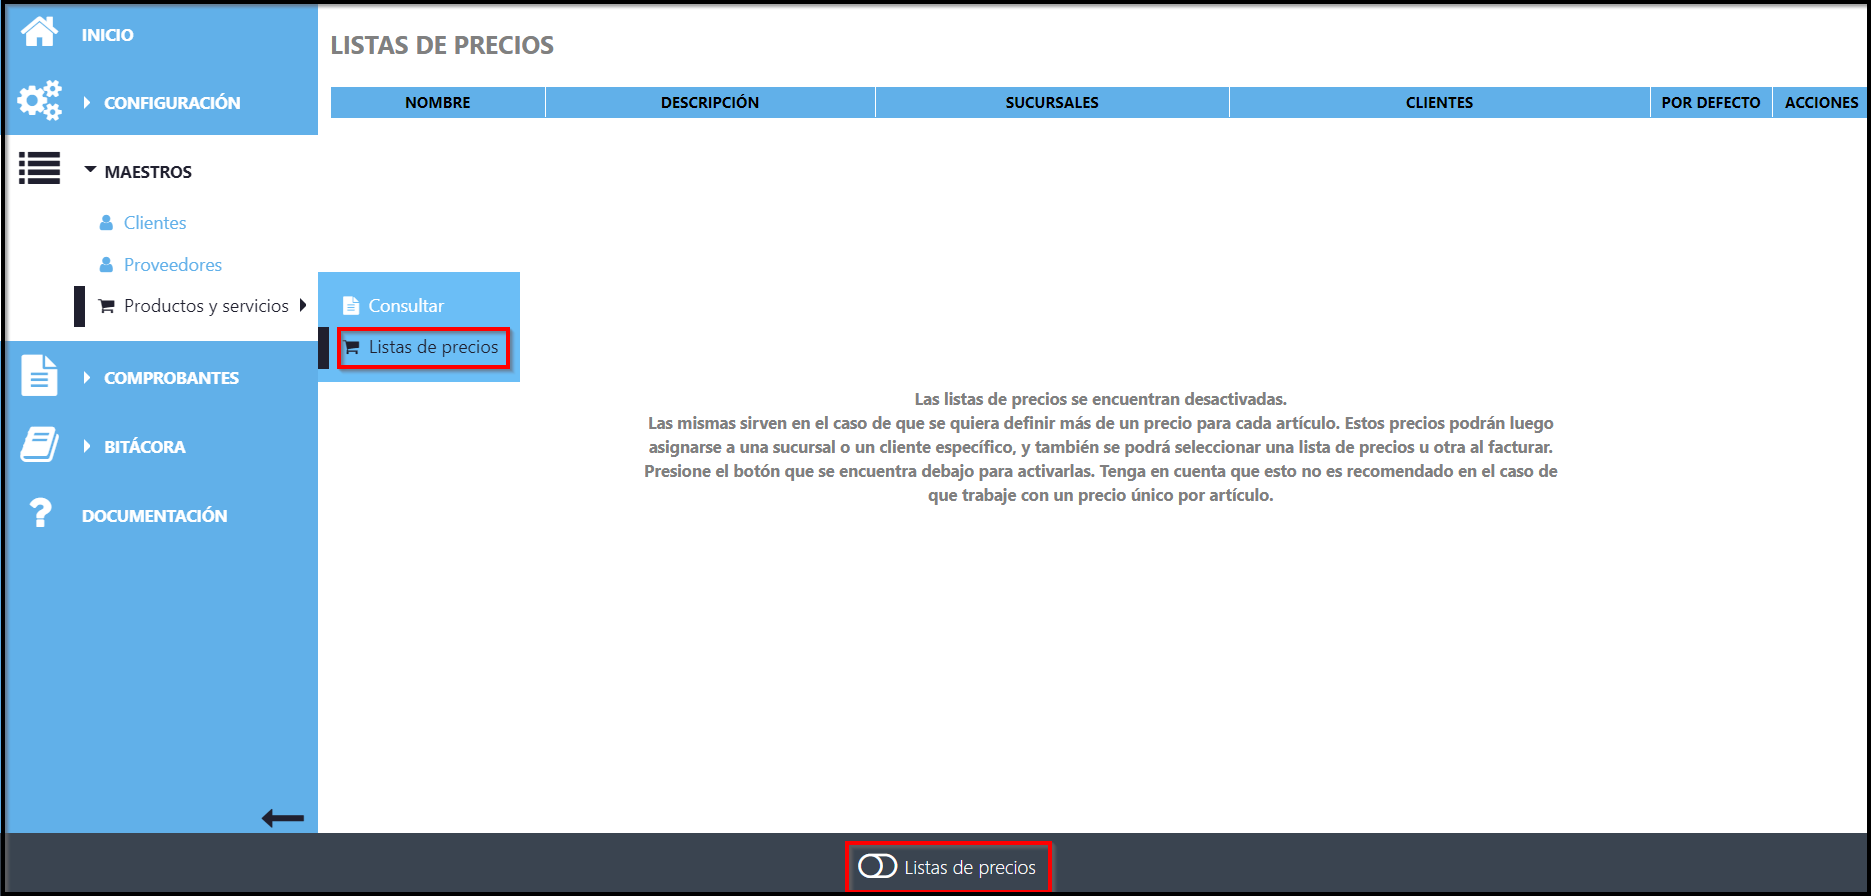This screenshot has width=1871, height=896.
Task: Select Listas de precios in submenu
Action: (x=432, y=347)
